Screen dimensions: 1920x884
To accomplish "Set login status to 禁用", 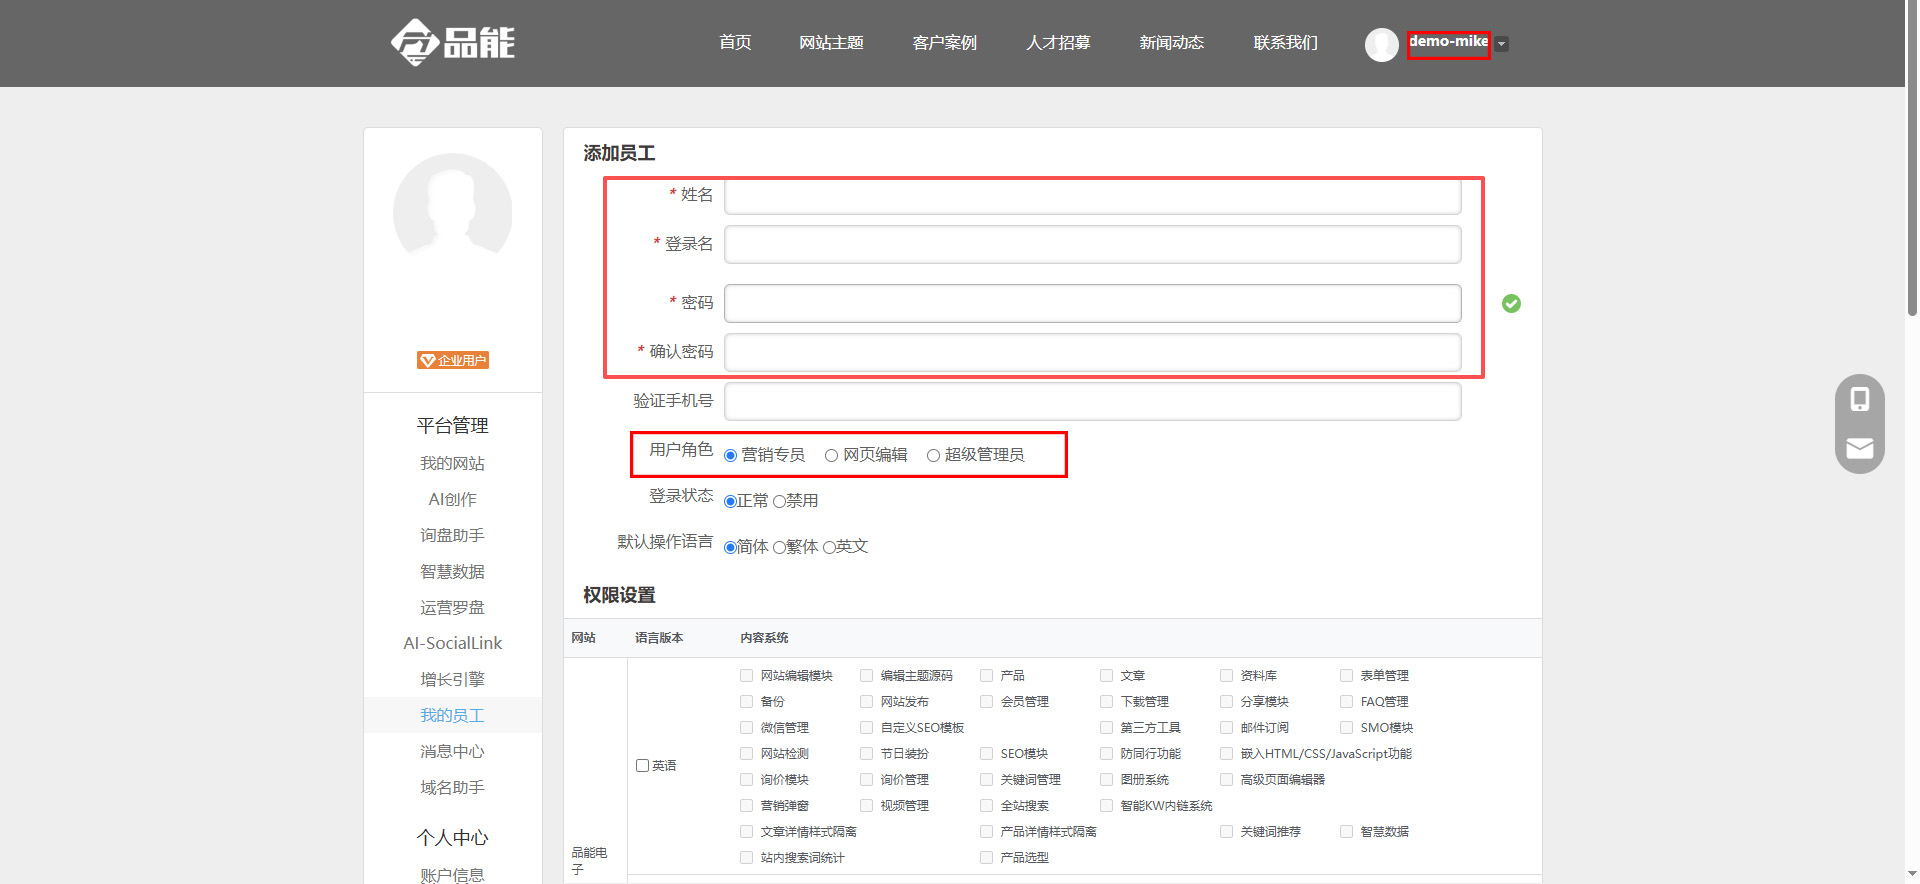I will 779,502.
